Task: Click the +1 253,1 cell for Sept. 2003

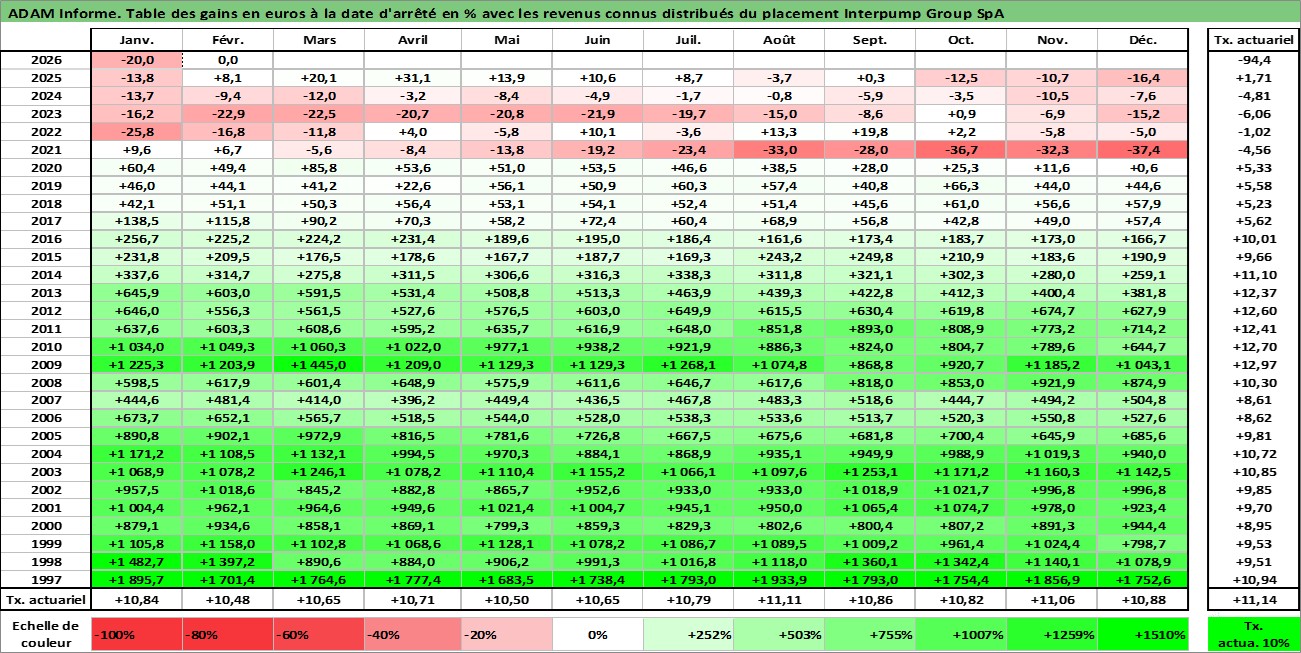Action: [869, 473]
